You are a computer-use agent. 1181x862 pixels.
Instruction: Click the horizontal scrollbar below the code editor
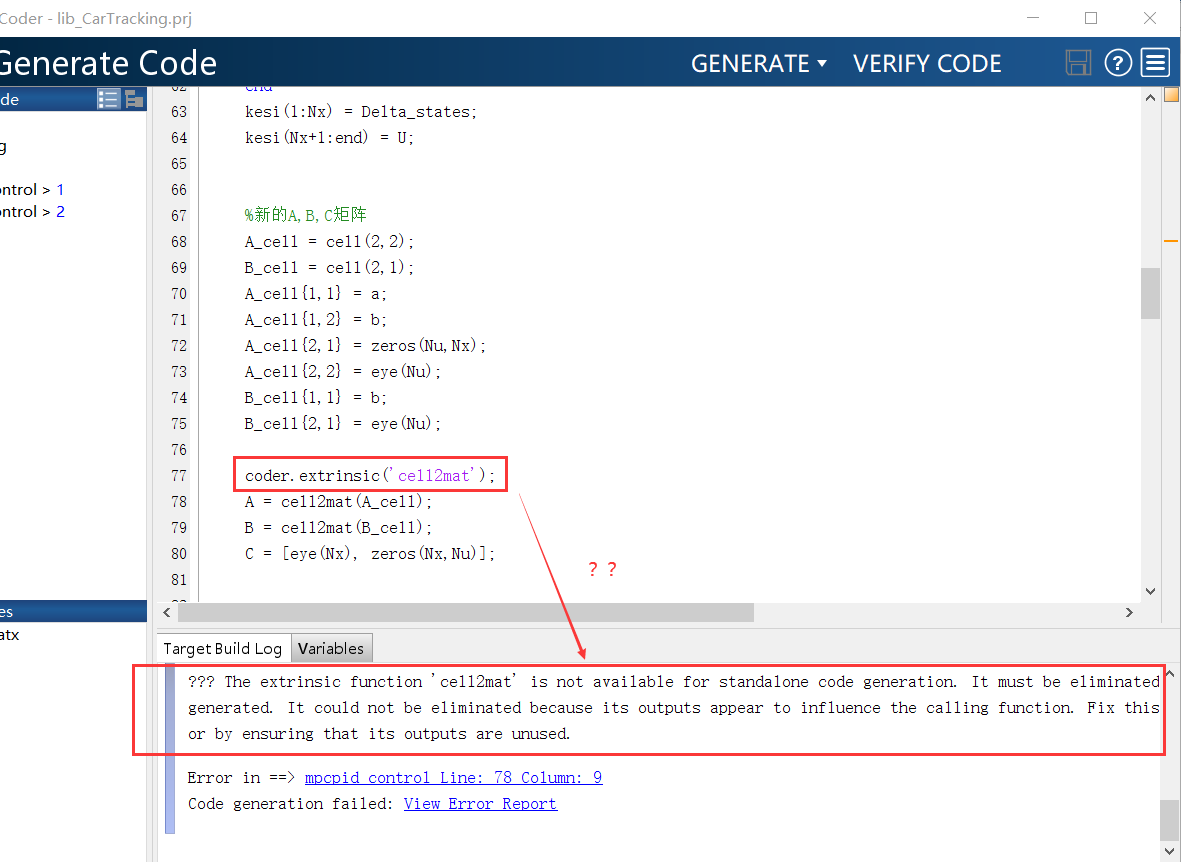460,612
